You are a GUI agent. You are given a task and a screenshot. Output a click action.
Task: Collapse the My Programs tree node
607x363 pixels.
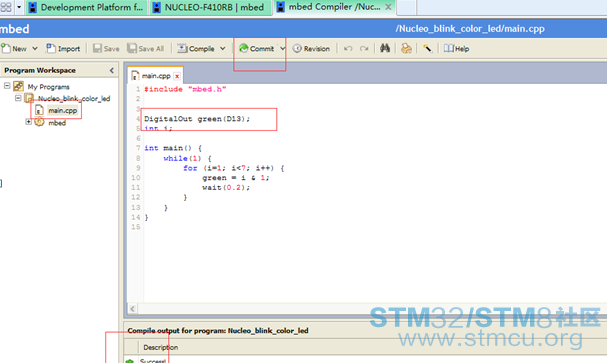[x=7, y=86]
